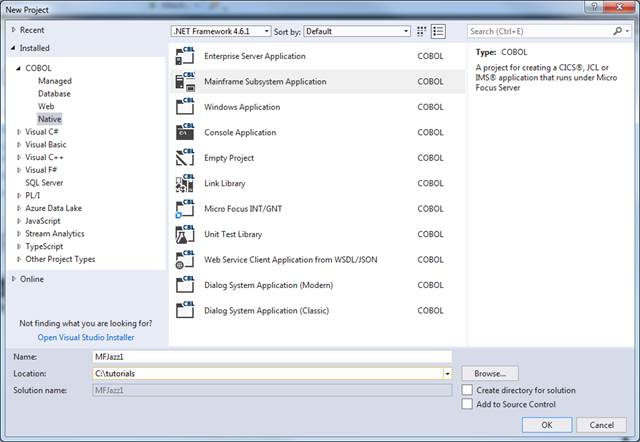
Task: Click the Console Application template icon
Action: [x=185, y=132]
